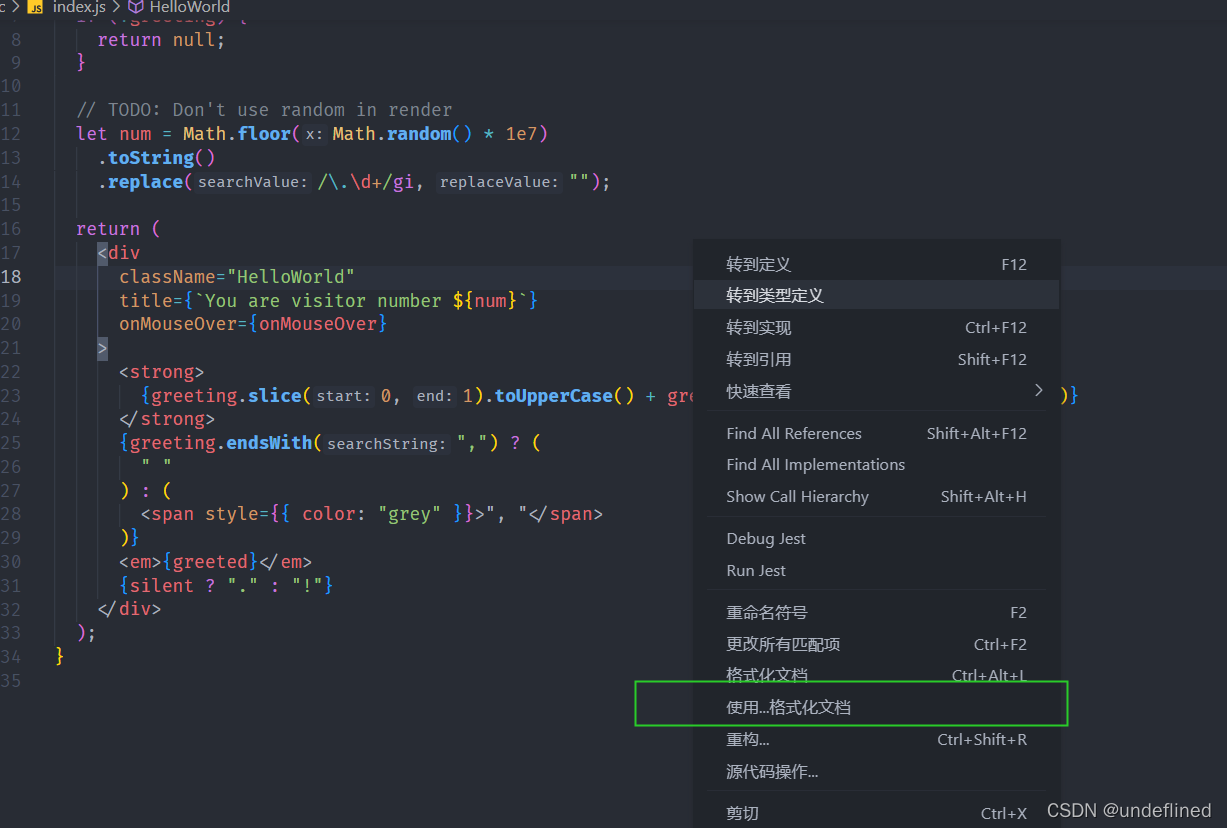1227x828 pixels.
Task: Click the title template string line
Action: pos(329,300)
